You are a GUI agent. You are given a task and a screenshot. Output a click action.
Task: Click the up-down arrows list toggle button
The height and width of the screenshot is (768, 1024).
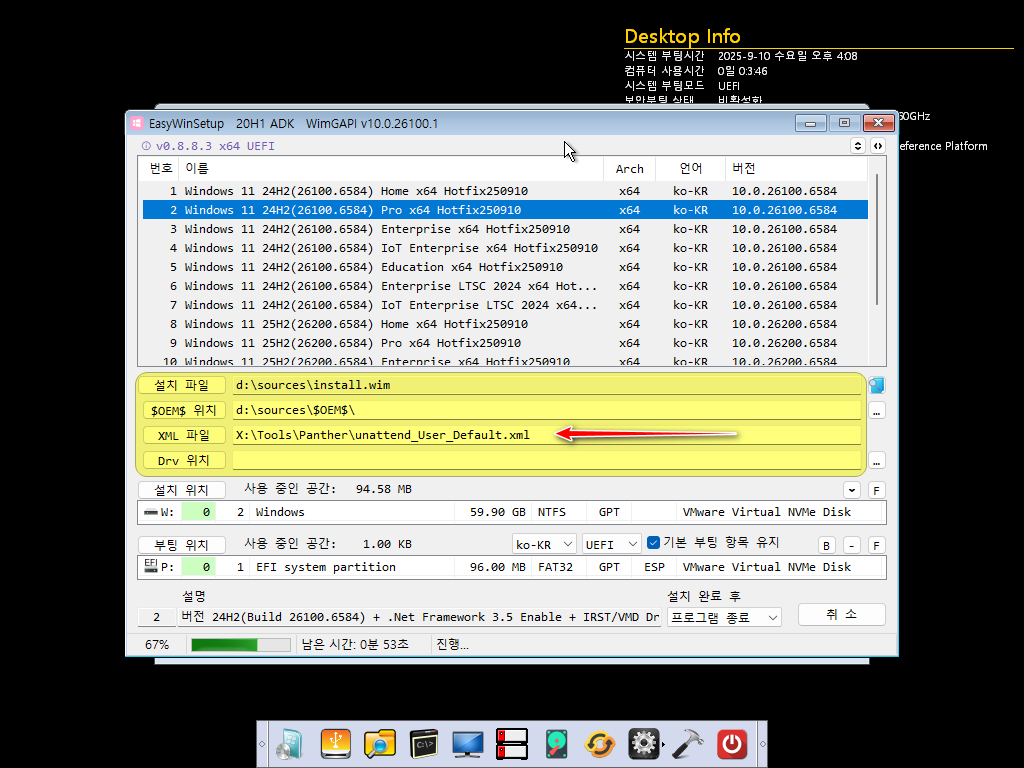(857, 146)
